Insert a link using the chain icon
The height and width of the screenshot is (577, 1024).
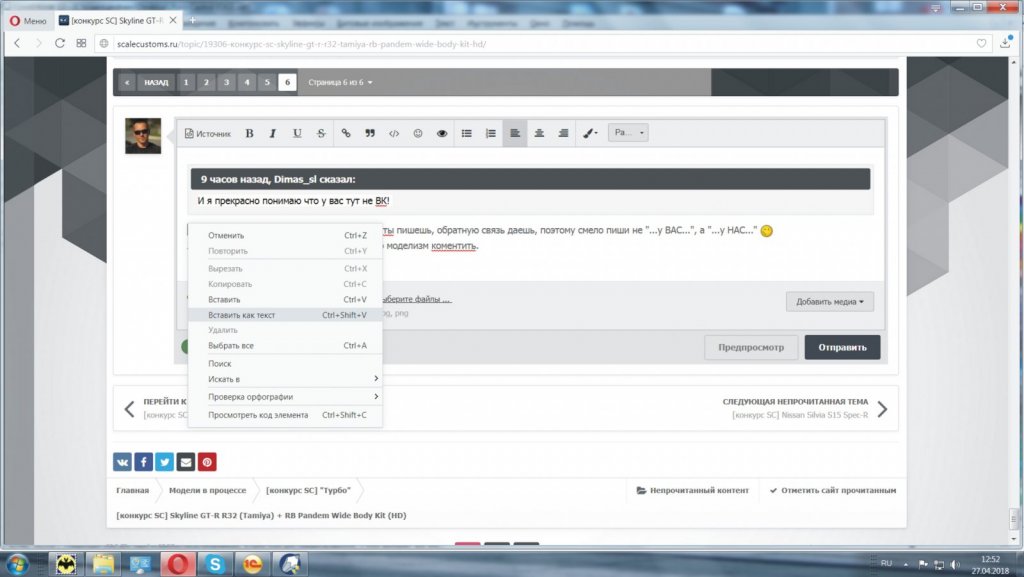pos(346,133)
